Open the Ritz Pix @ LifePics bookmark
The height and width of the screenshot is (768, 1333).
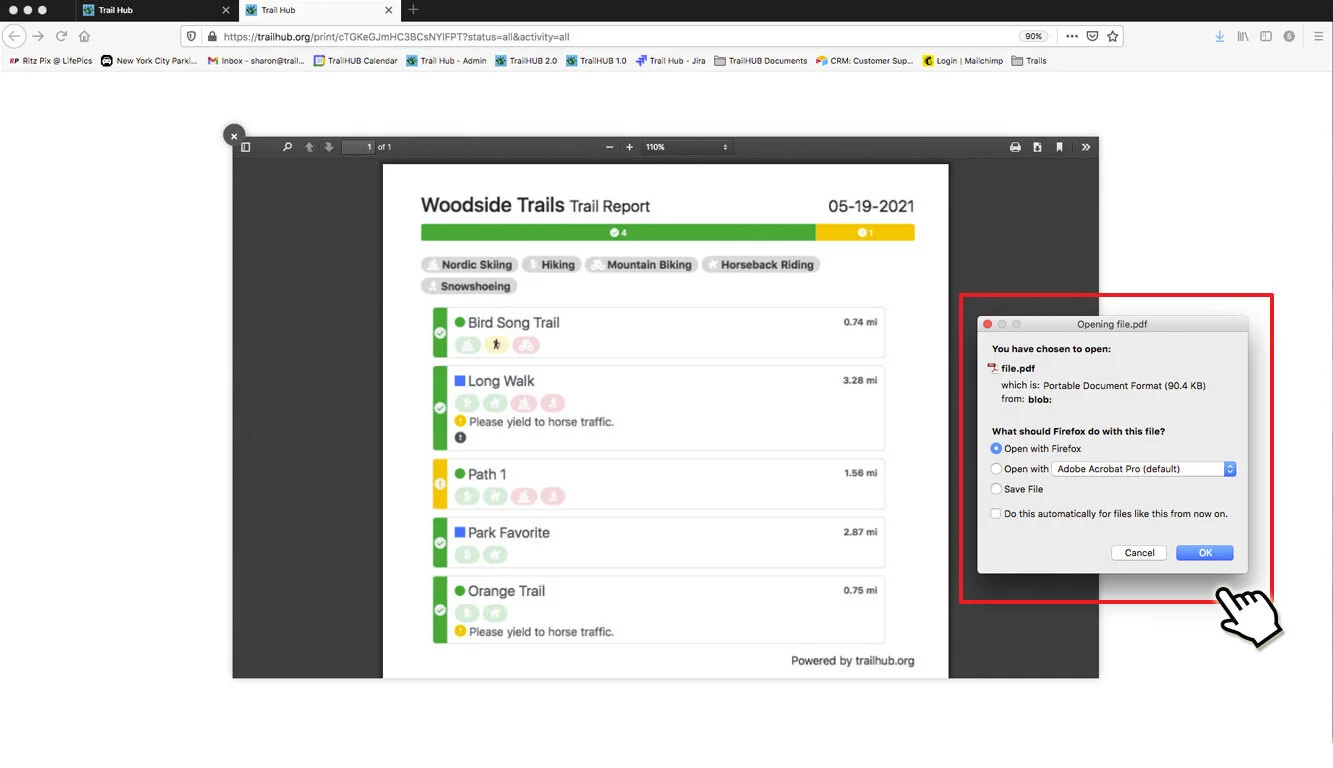click(50, 61)
